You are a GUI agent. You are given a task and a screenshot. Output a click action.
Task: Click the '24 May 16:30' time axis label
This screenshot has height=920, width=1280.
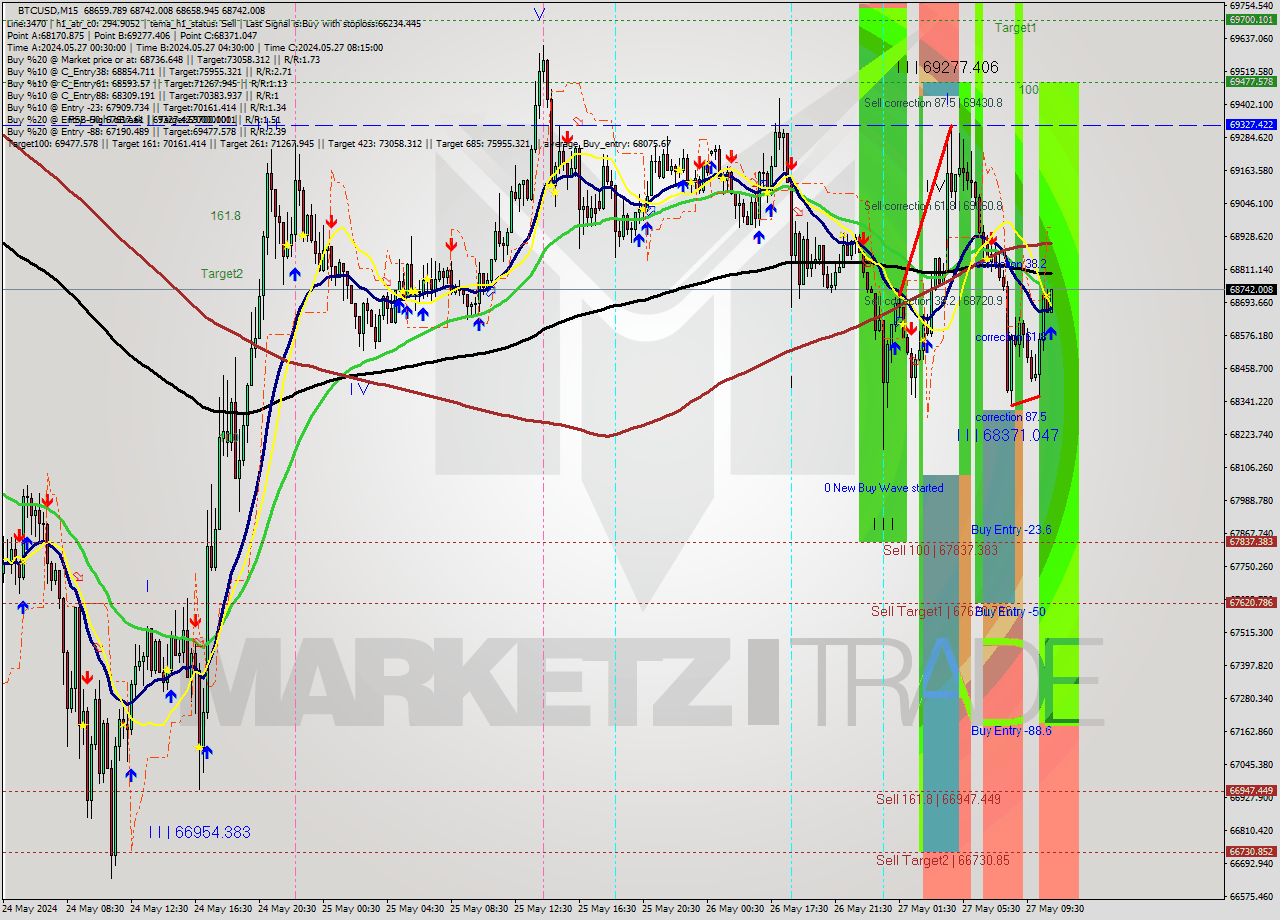tap(225, 909)
